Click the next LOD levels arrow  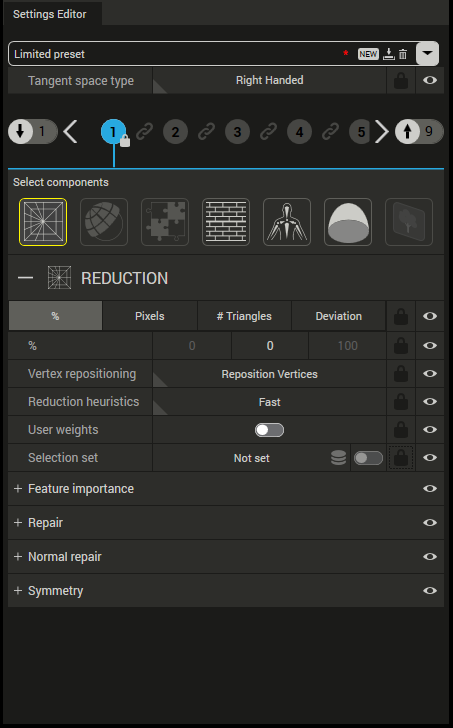click(x=382, y=132)
